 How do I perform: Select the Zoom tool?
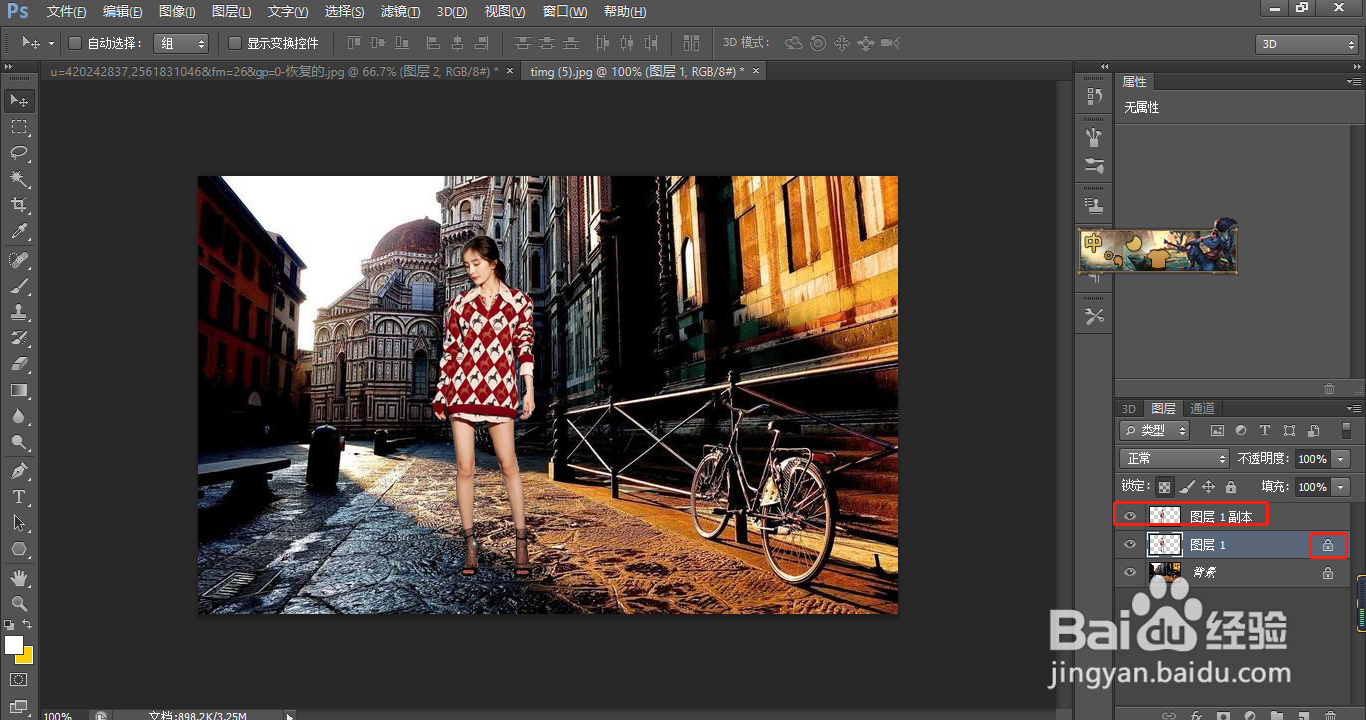[19, 603]
